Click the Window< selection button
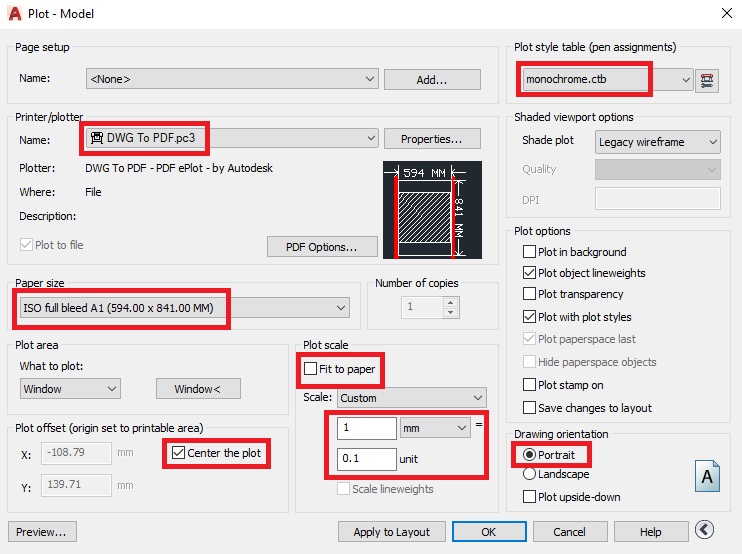The height and width of the screenshot is (554, 742). pyautogui.click(x=196, y=389)
